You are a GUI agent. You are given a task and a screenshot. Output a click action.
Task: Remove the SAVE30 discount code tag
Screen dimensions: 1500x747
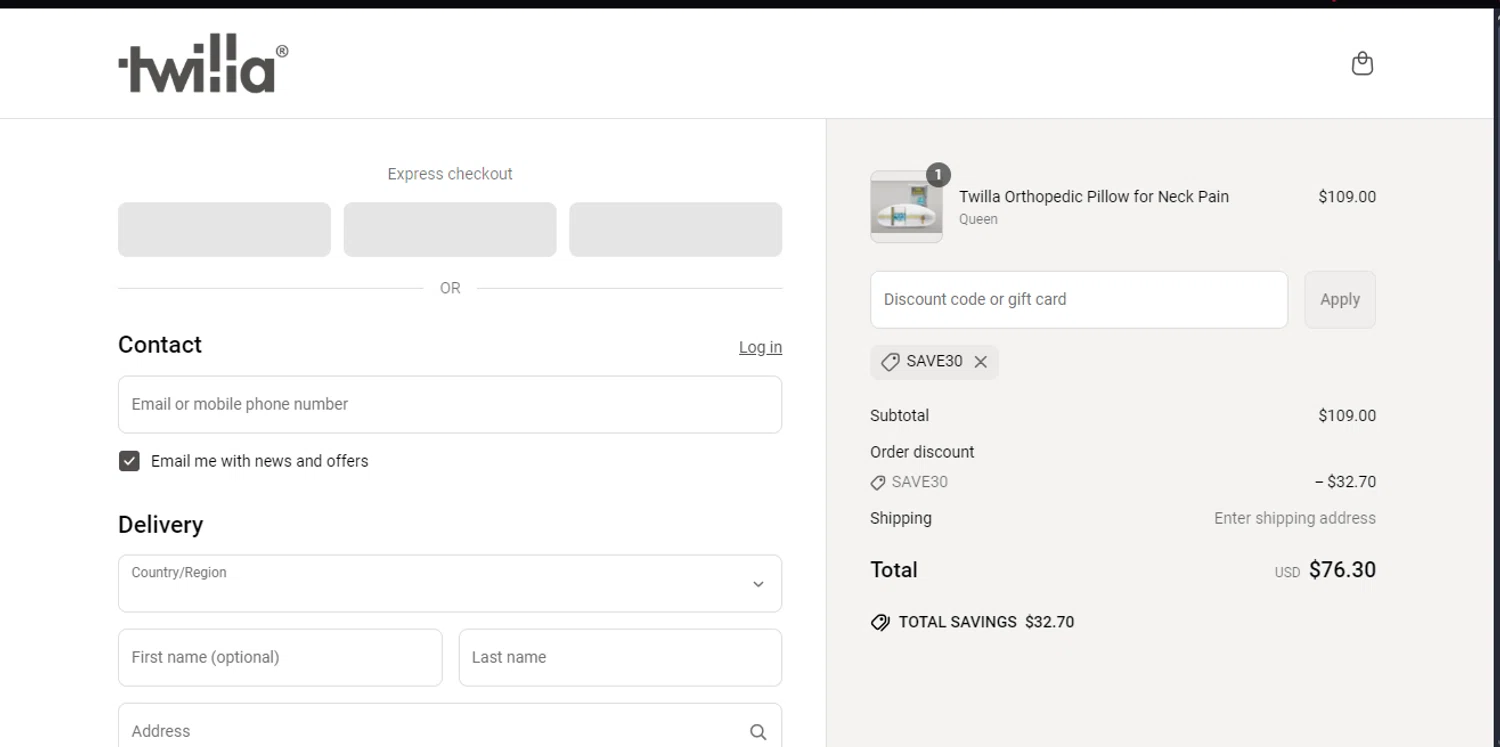tap(981, 362)
